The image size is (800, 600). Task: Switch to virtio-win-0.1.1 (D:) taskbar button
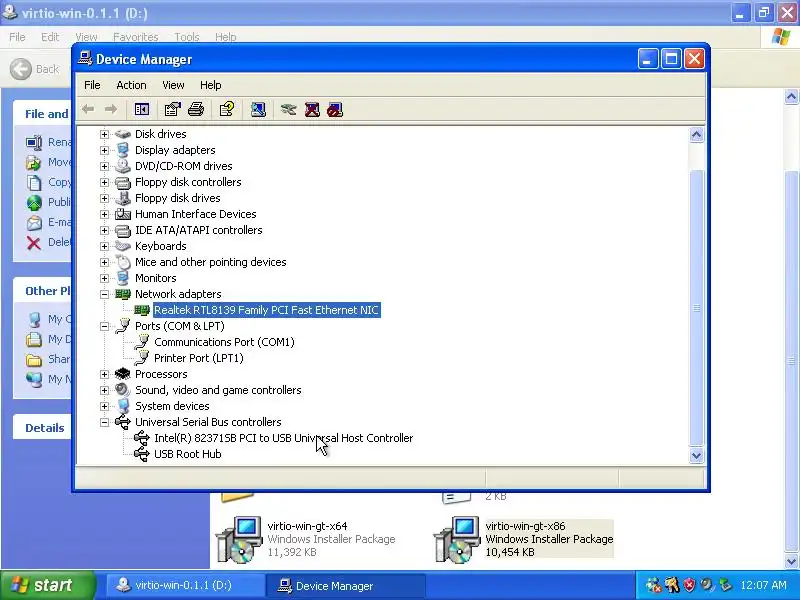185,585
